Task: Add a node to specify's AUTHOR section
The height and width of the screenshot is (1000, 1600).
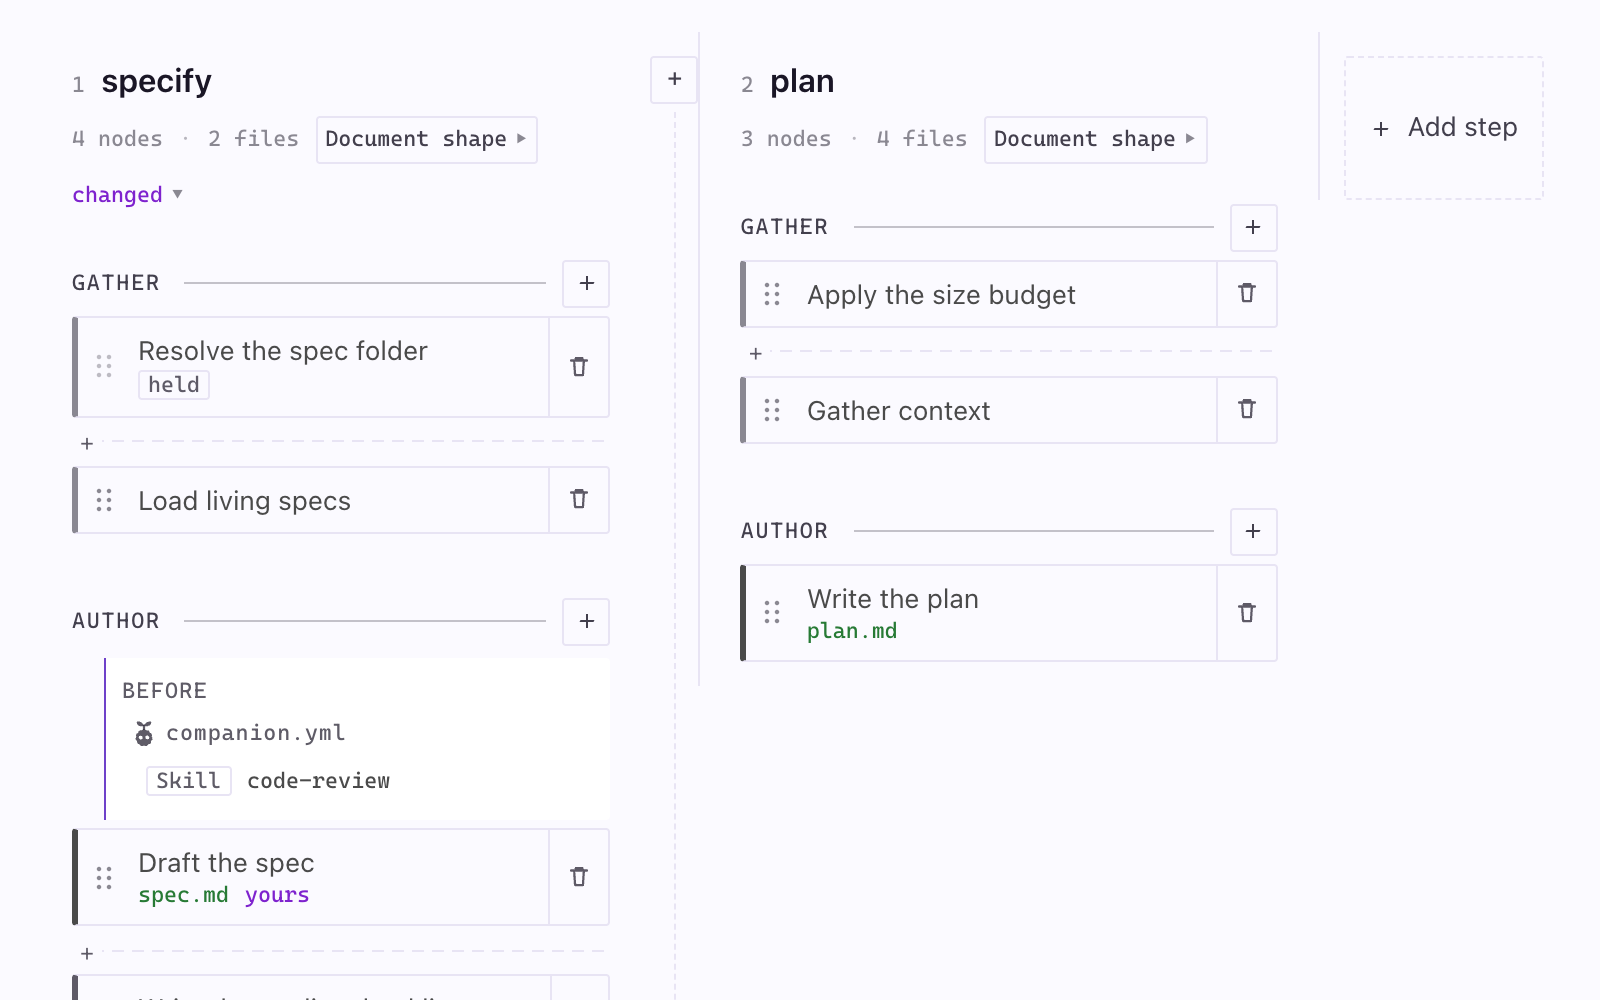Action: pos(586,621)
